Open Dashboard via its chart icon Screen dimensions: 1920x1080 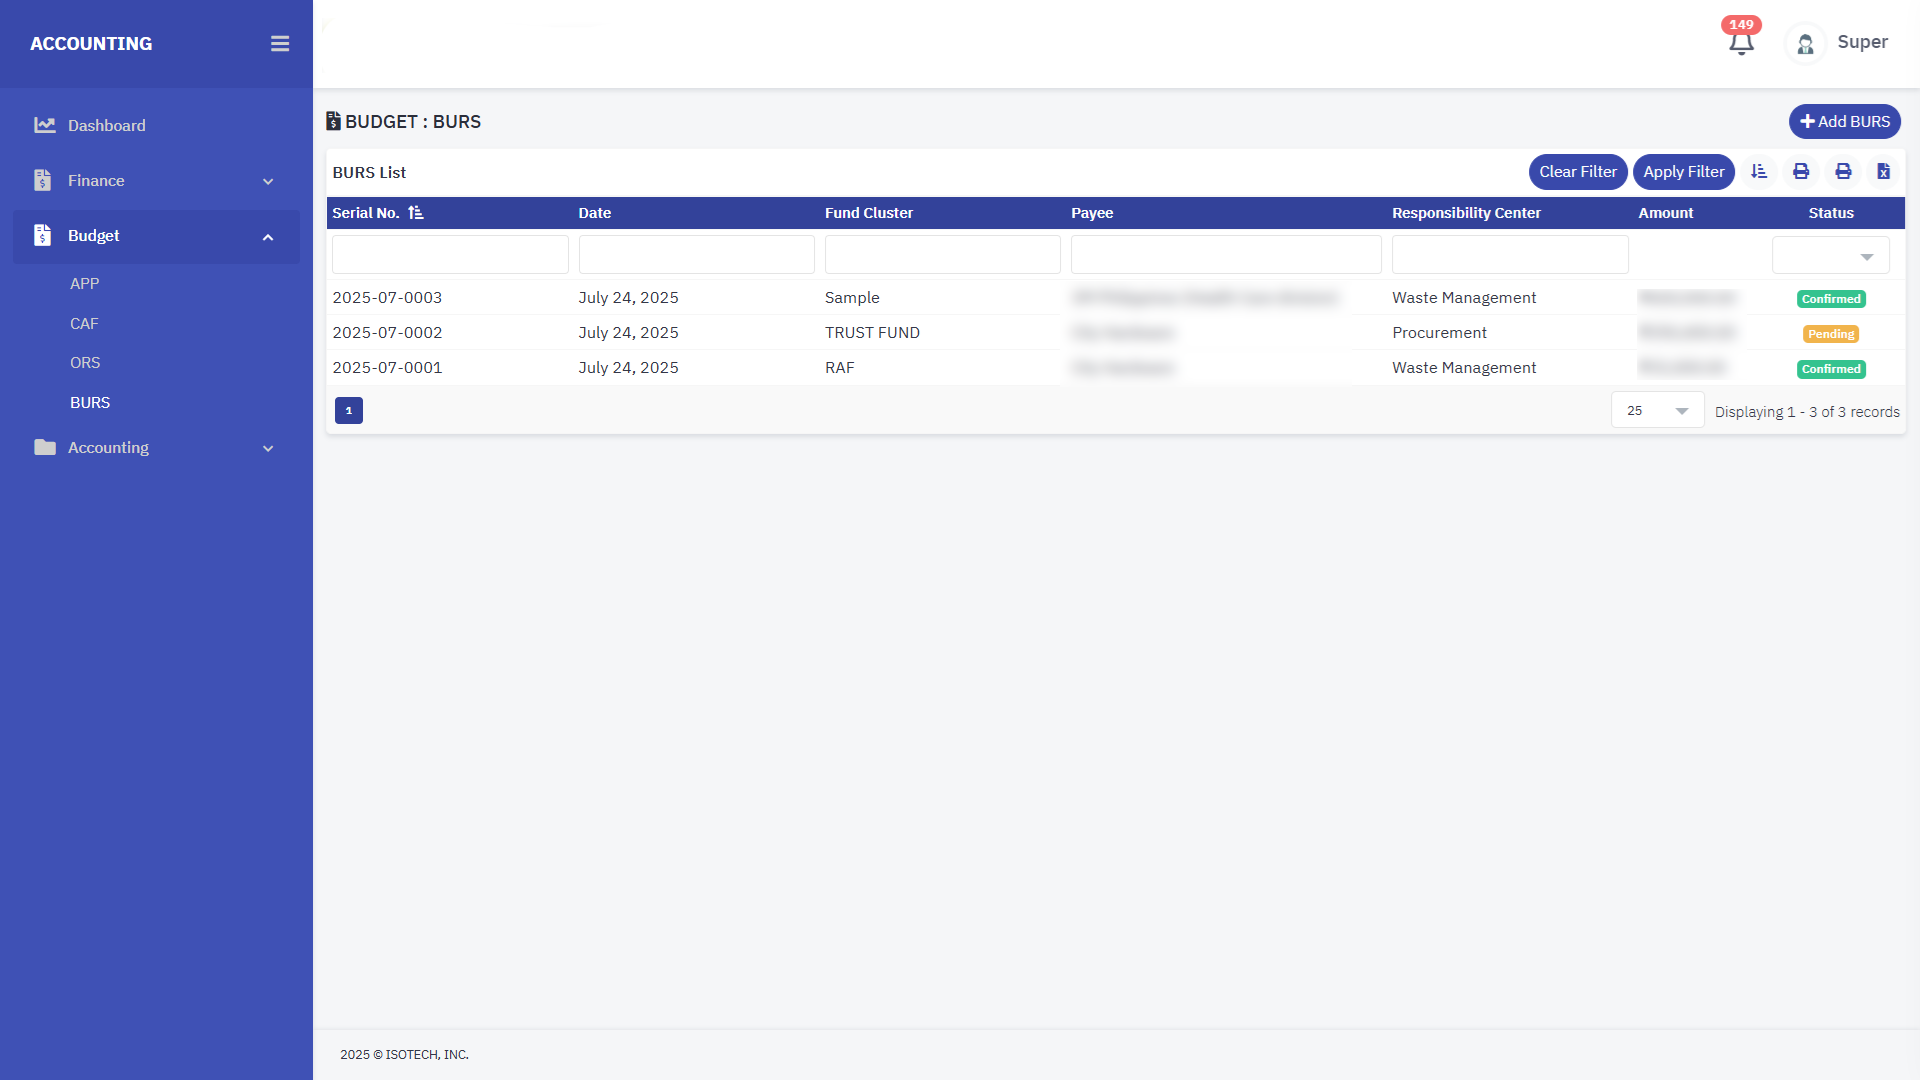pyautogui.click(x=44, y=125)
